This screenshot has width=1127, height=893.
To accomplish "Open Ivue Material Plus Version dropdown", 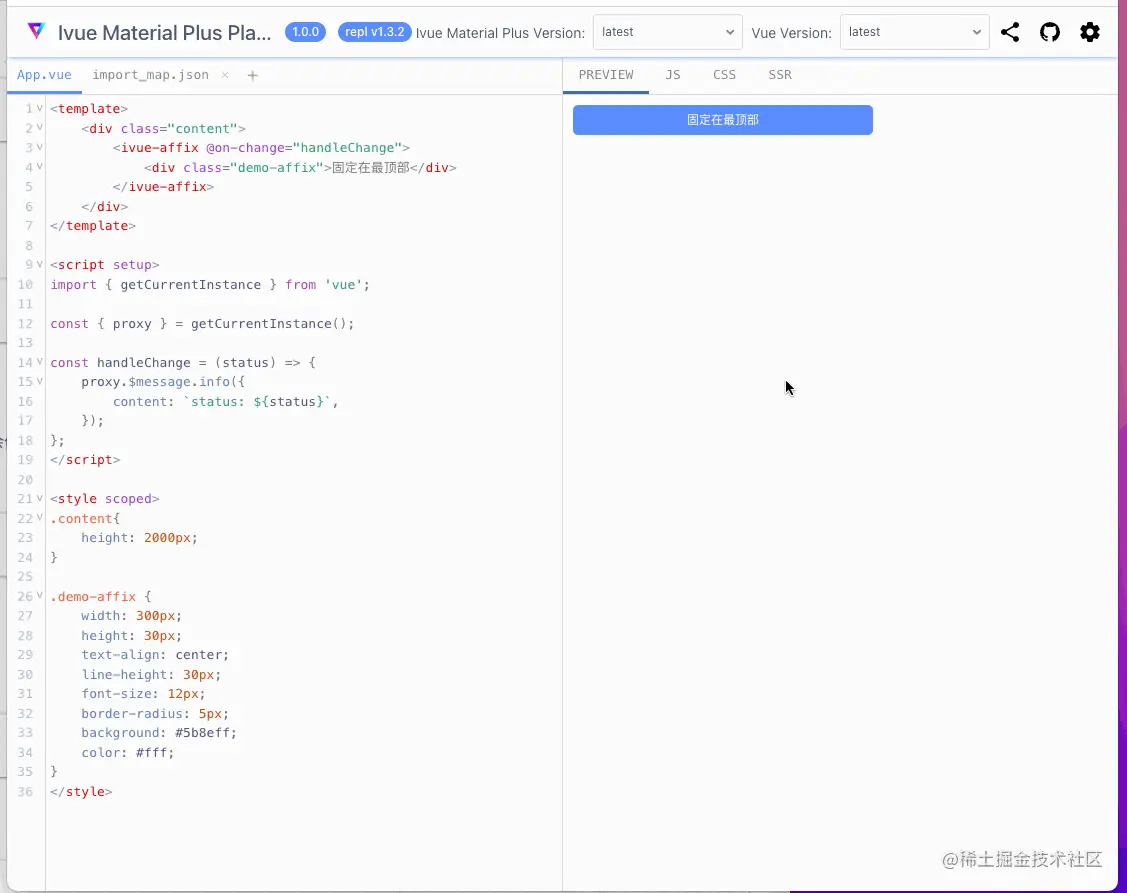I will click(x=667, y=32).
